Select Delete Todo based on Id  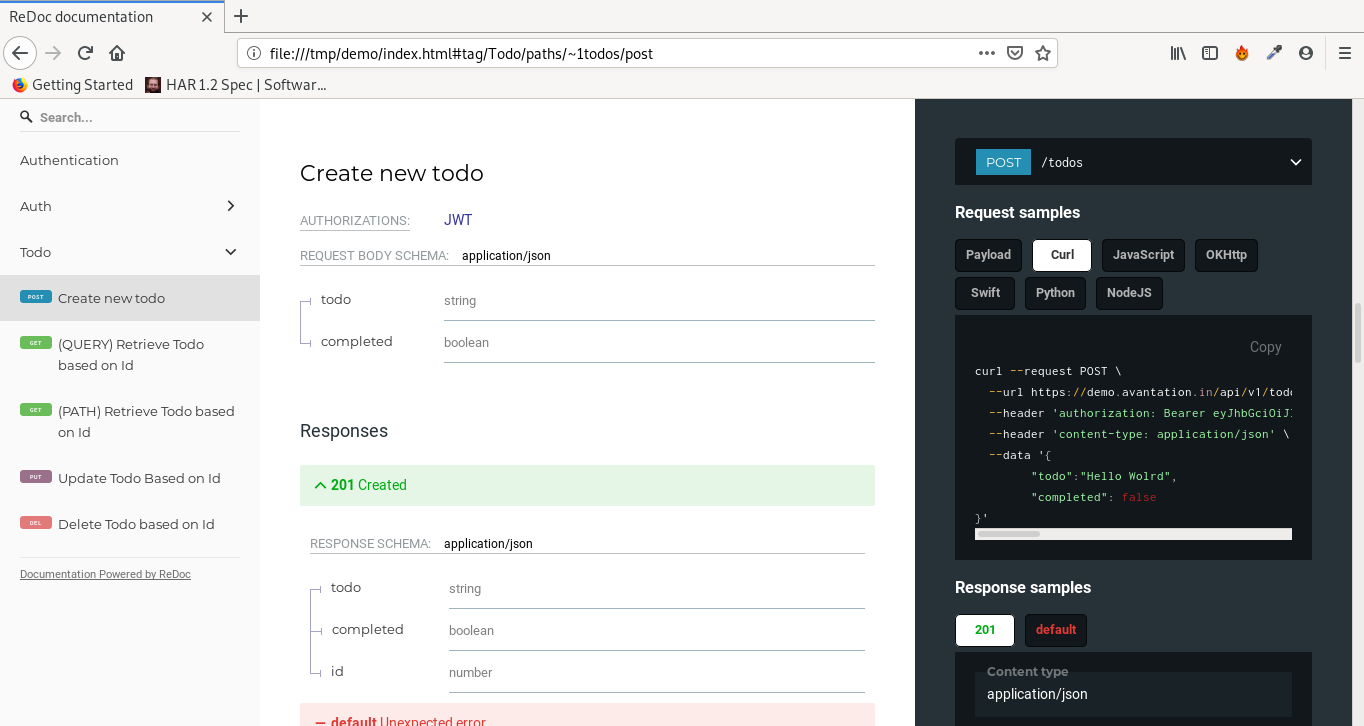point(130,524)
